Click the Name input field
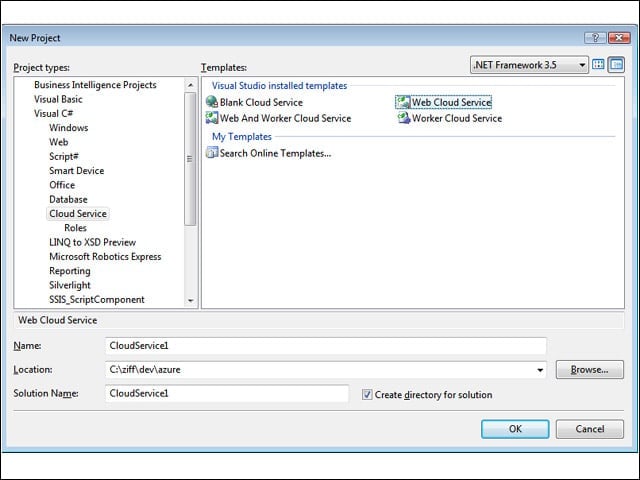The width and height of the screenshot is (640, 480). coord(326,346)
